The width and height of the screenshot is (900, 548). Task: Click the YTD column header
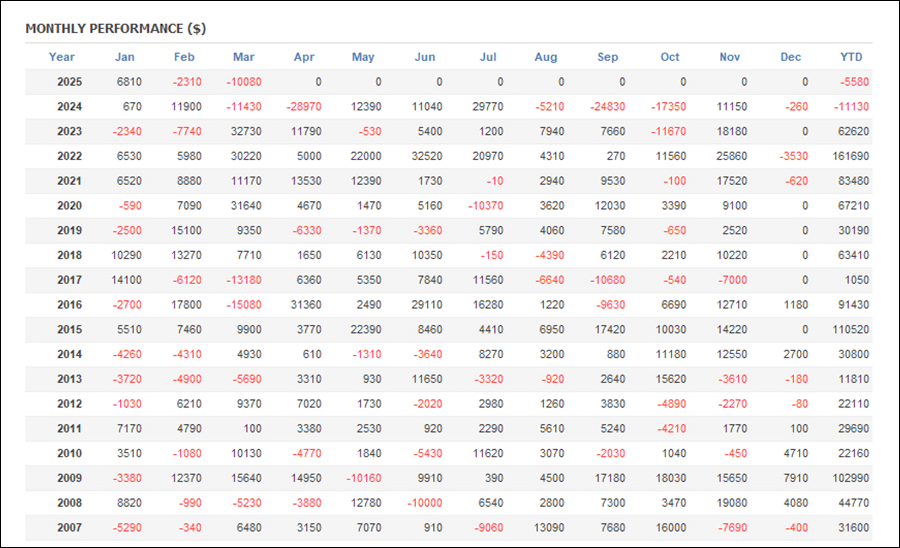point(851,57)
